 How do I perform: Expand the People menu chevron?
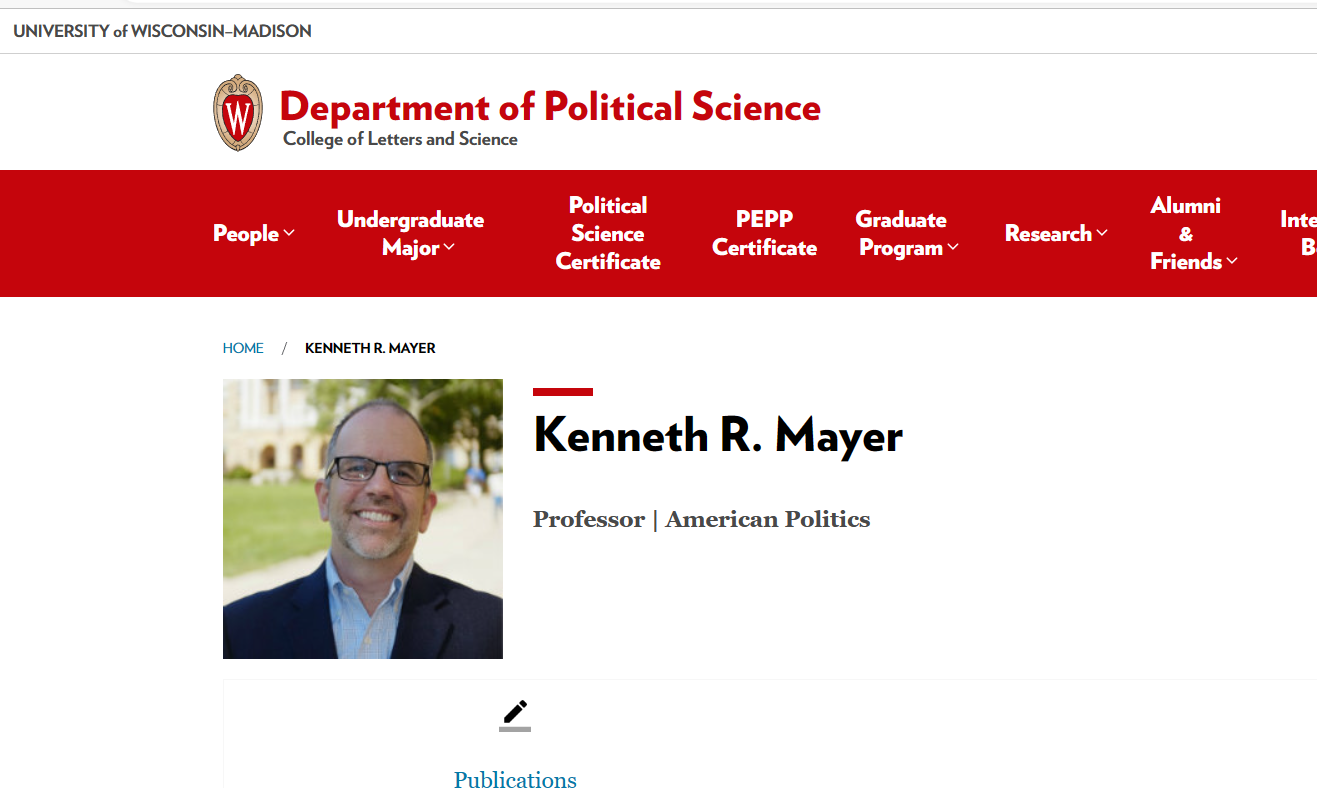(x=289, y=233)
